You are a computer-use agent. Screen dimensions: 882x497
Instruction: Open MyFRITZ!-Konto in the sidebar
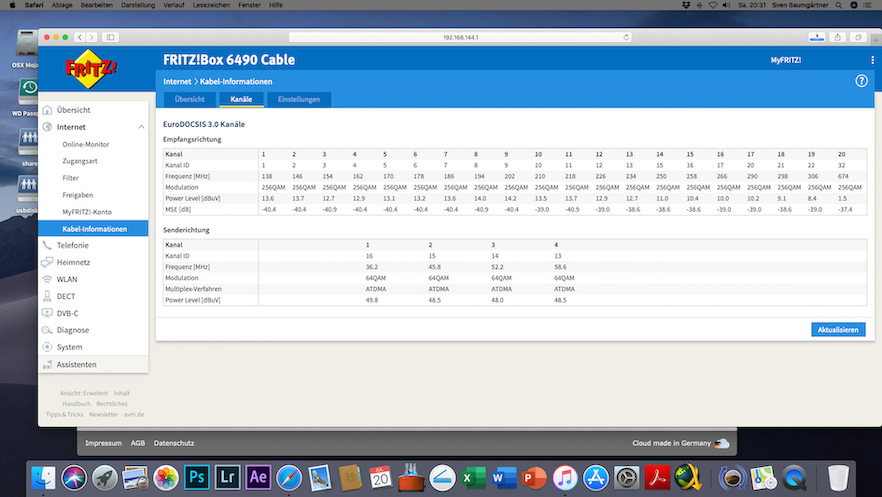[87, 212]
